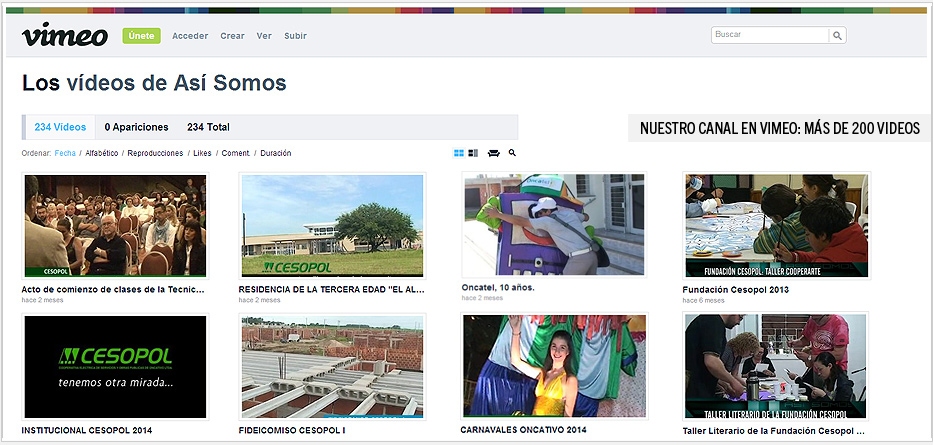Click title 'RESIDENCIA DE LA TERCERA EDAD'
Viewport: 933px width, 445px height.
point(332,290)
